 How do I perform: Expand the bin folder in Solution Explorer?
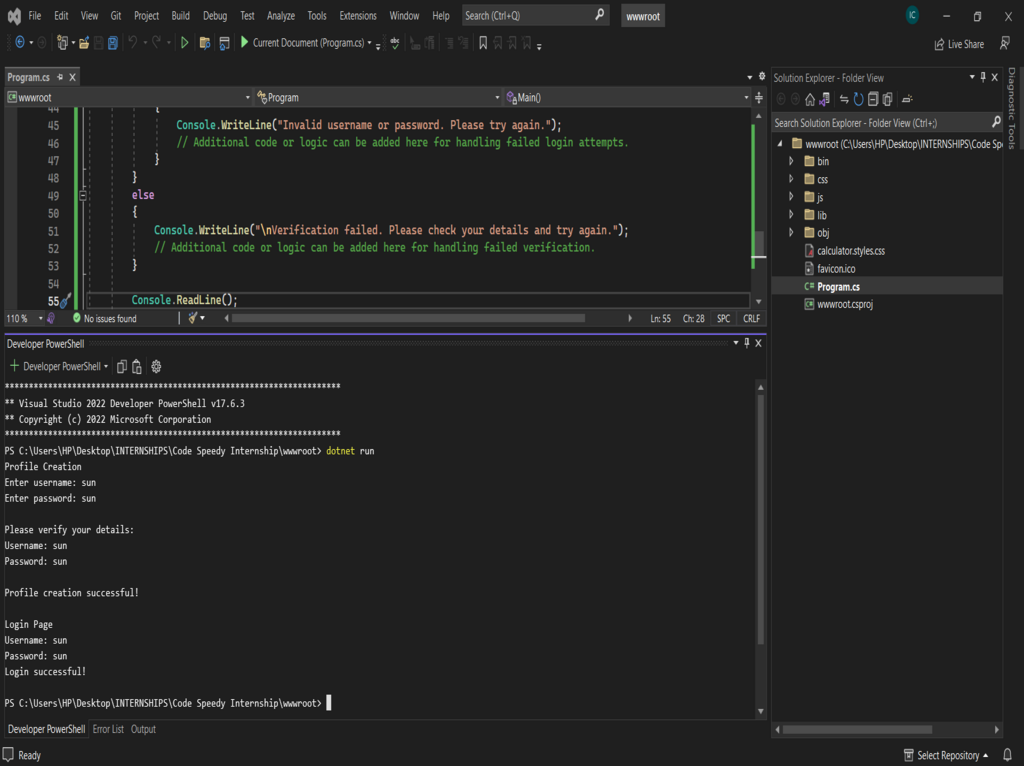click(x=791, y=161)
